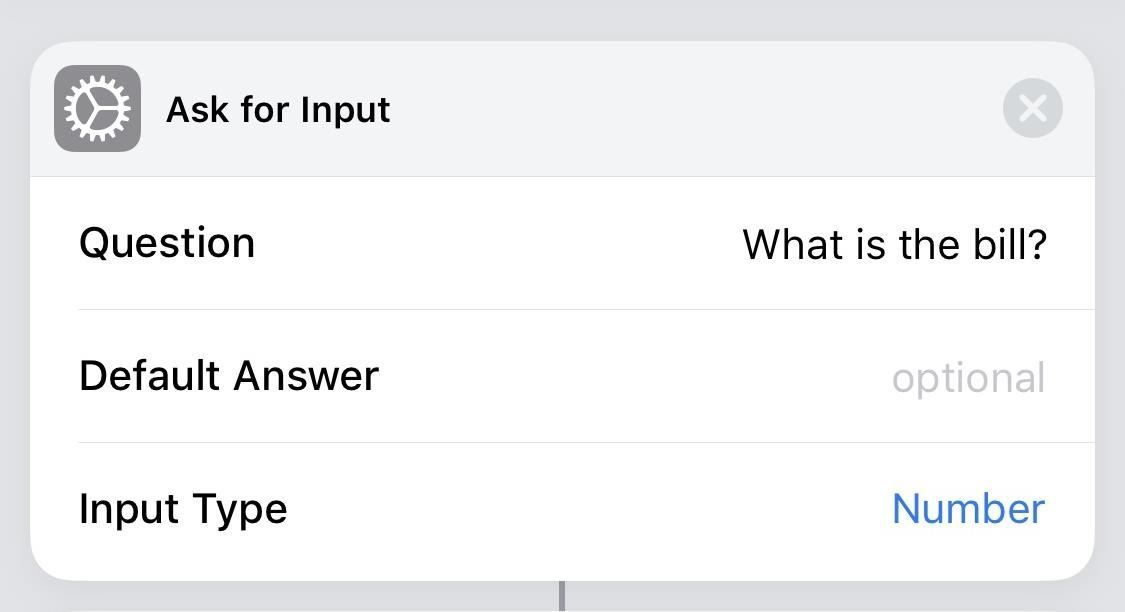Viewport: 1125px width, 612px height.
Task: Remove the action with the X button
Action: (x=1032, y=108)
